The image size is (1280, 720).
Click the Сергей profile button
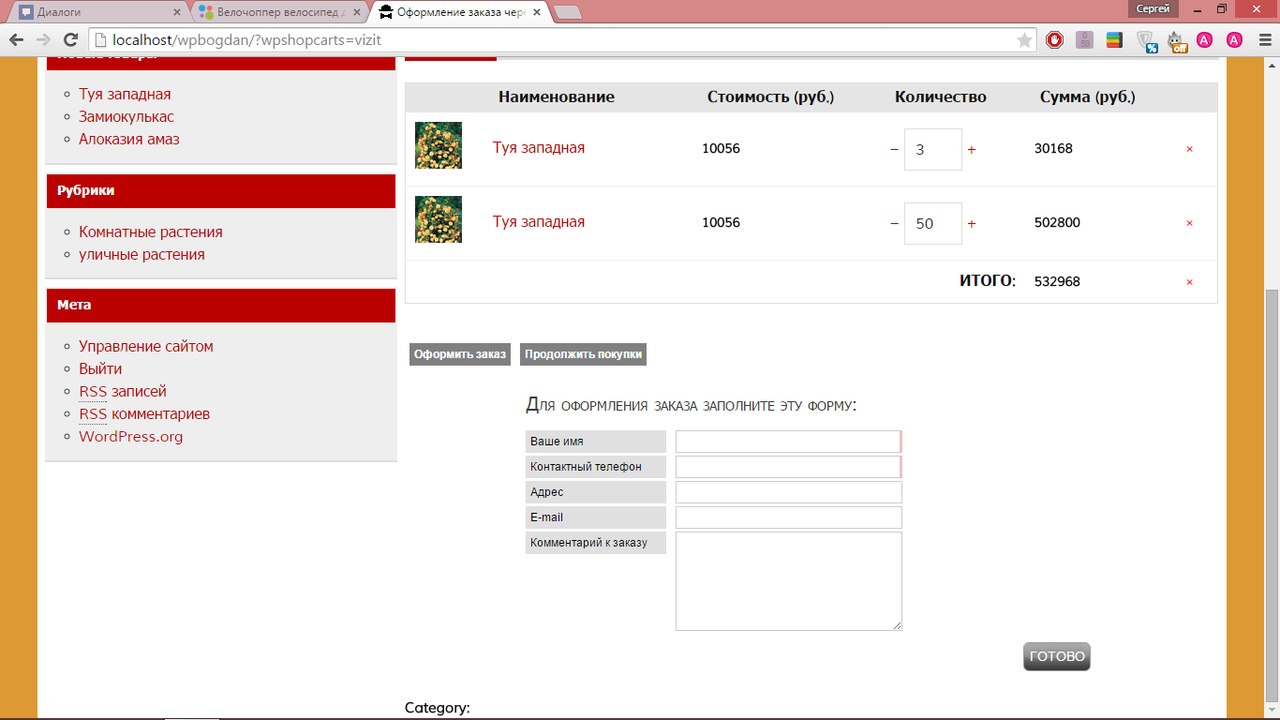pyautogui.click(x=1154, y=8)
